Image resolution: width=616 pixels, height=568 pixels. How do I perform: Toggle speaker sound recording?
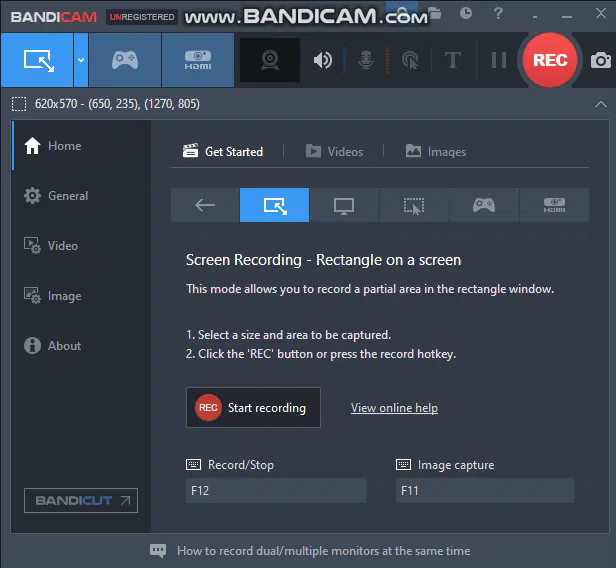point(323,60)
